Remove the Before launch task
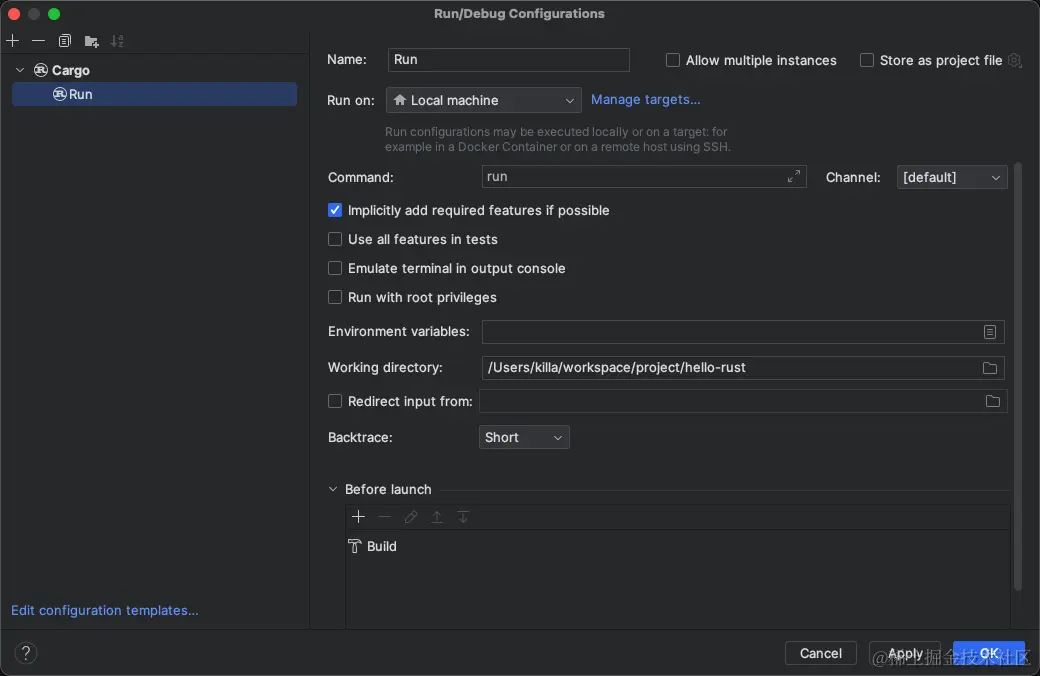This screenshot has height=676, width=1040. (384, 516)
